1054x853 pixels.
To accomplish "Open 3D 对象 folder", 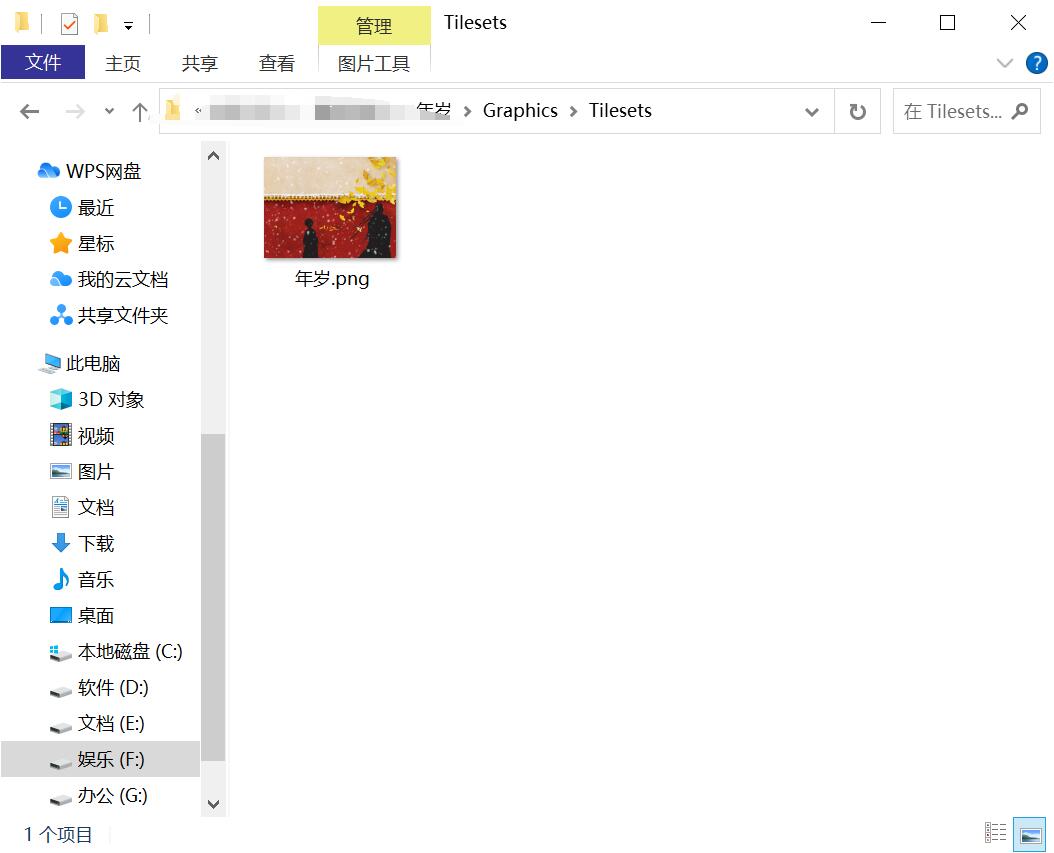I will [x=97, y=399].
